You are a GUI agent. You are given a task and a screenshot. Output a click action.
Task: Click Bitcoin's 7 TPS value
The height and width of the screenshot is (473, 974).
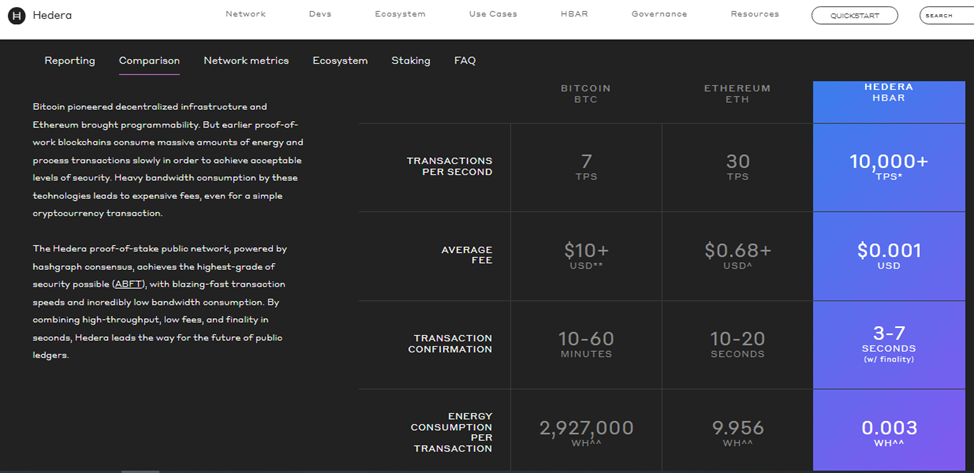pyautogui.click(x=586, y=167)
